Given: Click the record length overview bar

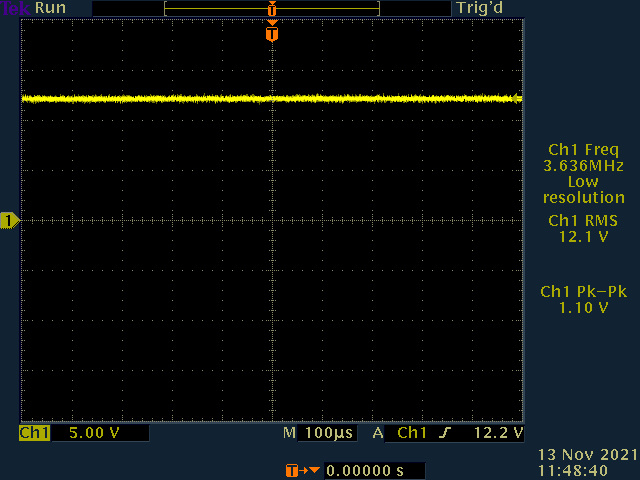Looking at the screenshot, I should 272,8.
